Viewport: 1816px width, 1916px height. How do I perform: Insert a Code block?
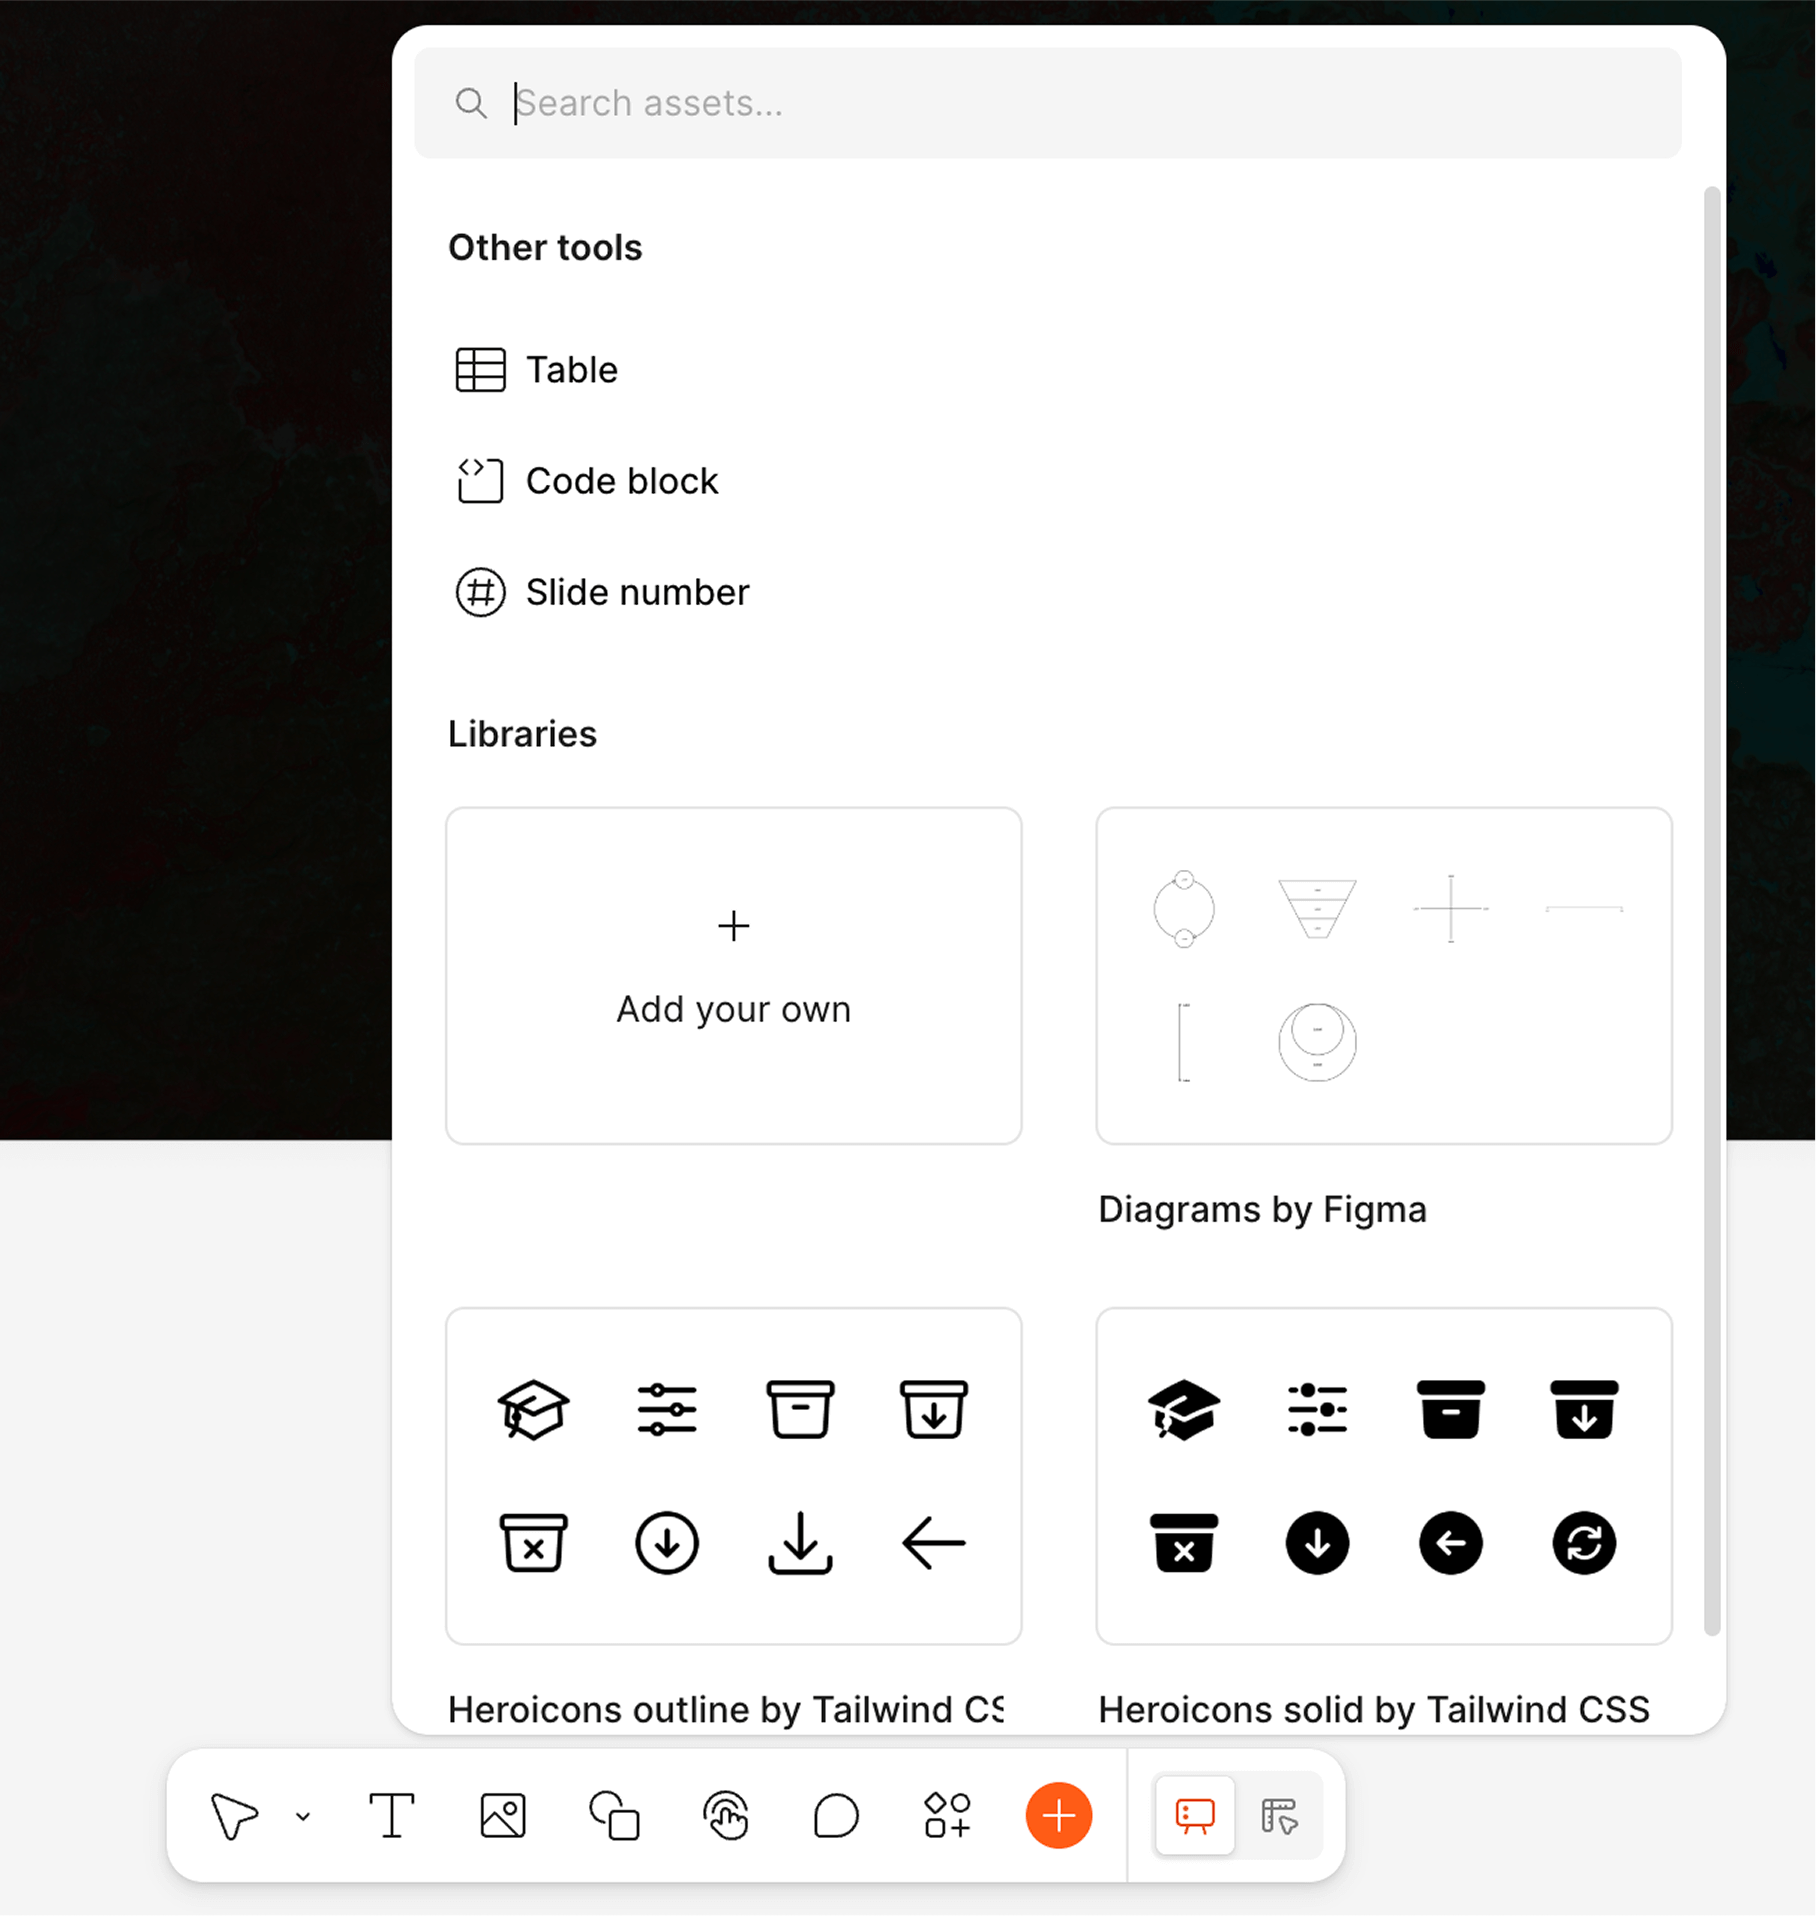click(622, 480)
